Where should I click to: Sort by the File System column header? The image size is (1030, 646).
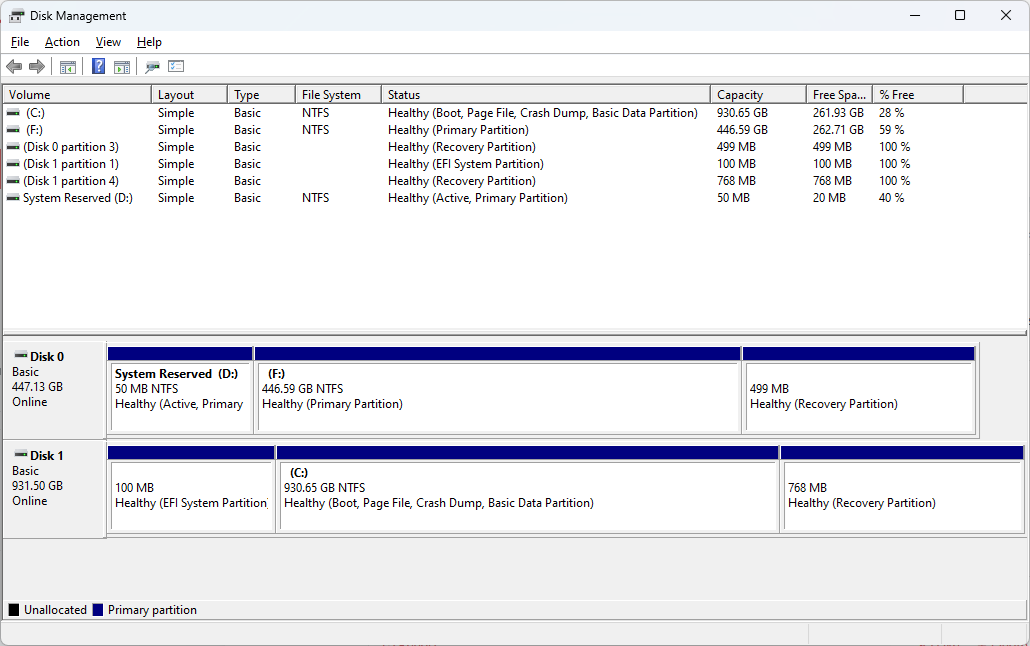338,95
